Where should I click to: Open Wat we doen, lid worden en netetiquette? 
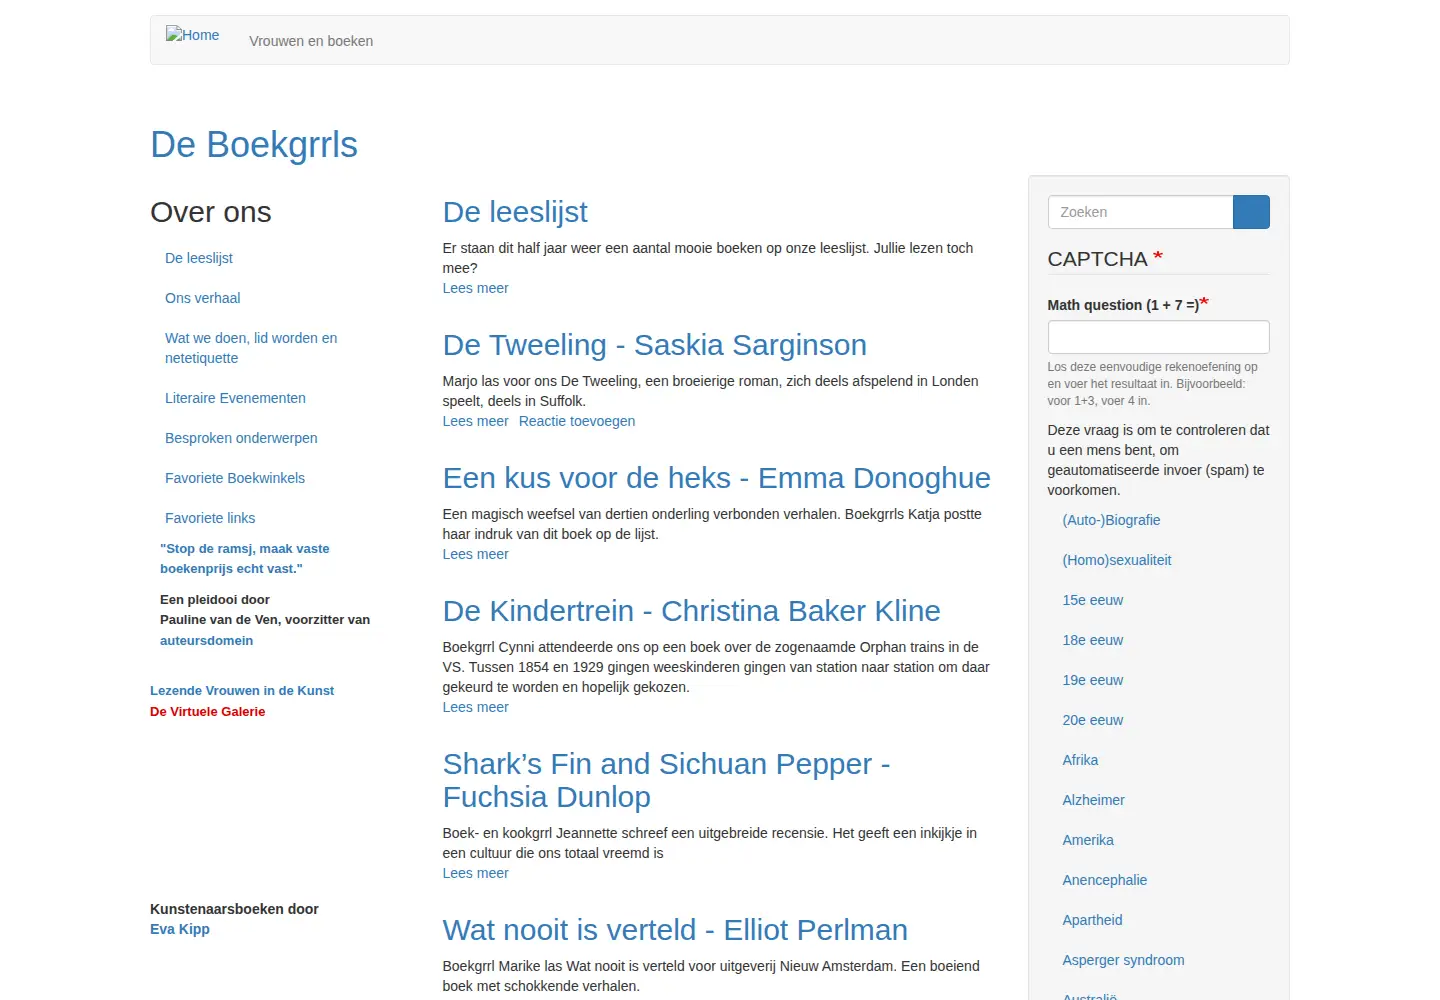click(x=251, y=348)
